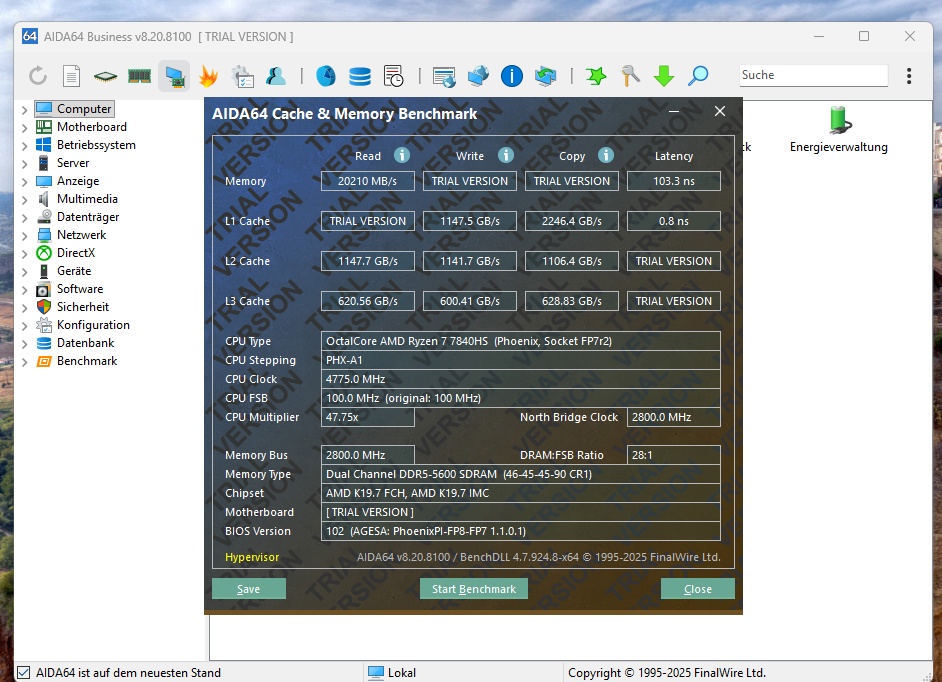Viewport: 942px width, 682px height.
Task: Click the L1 Cache copy value 2246.4 GB/s
Action: [x=572, y=221]
